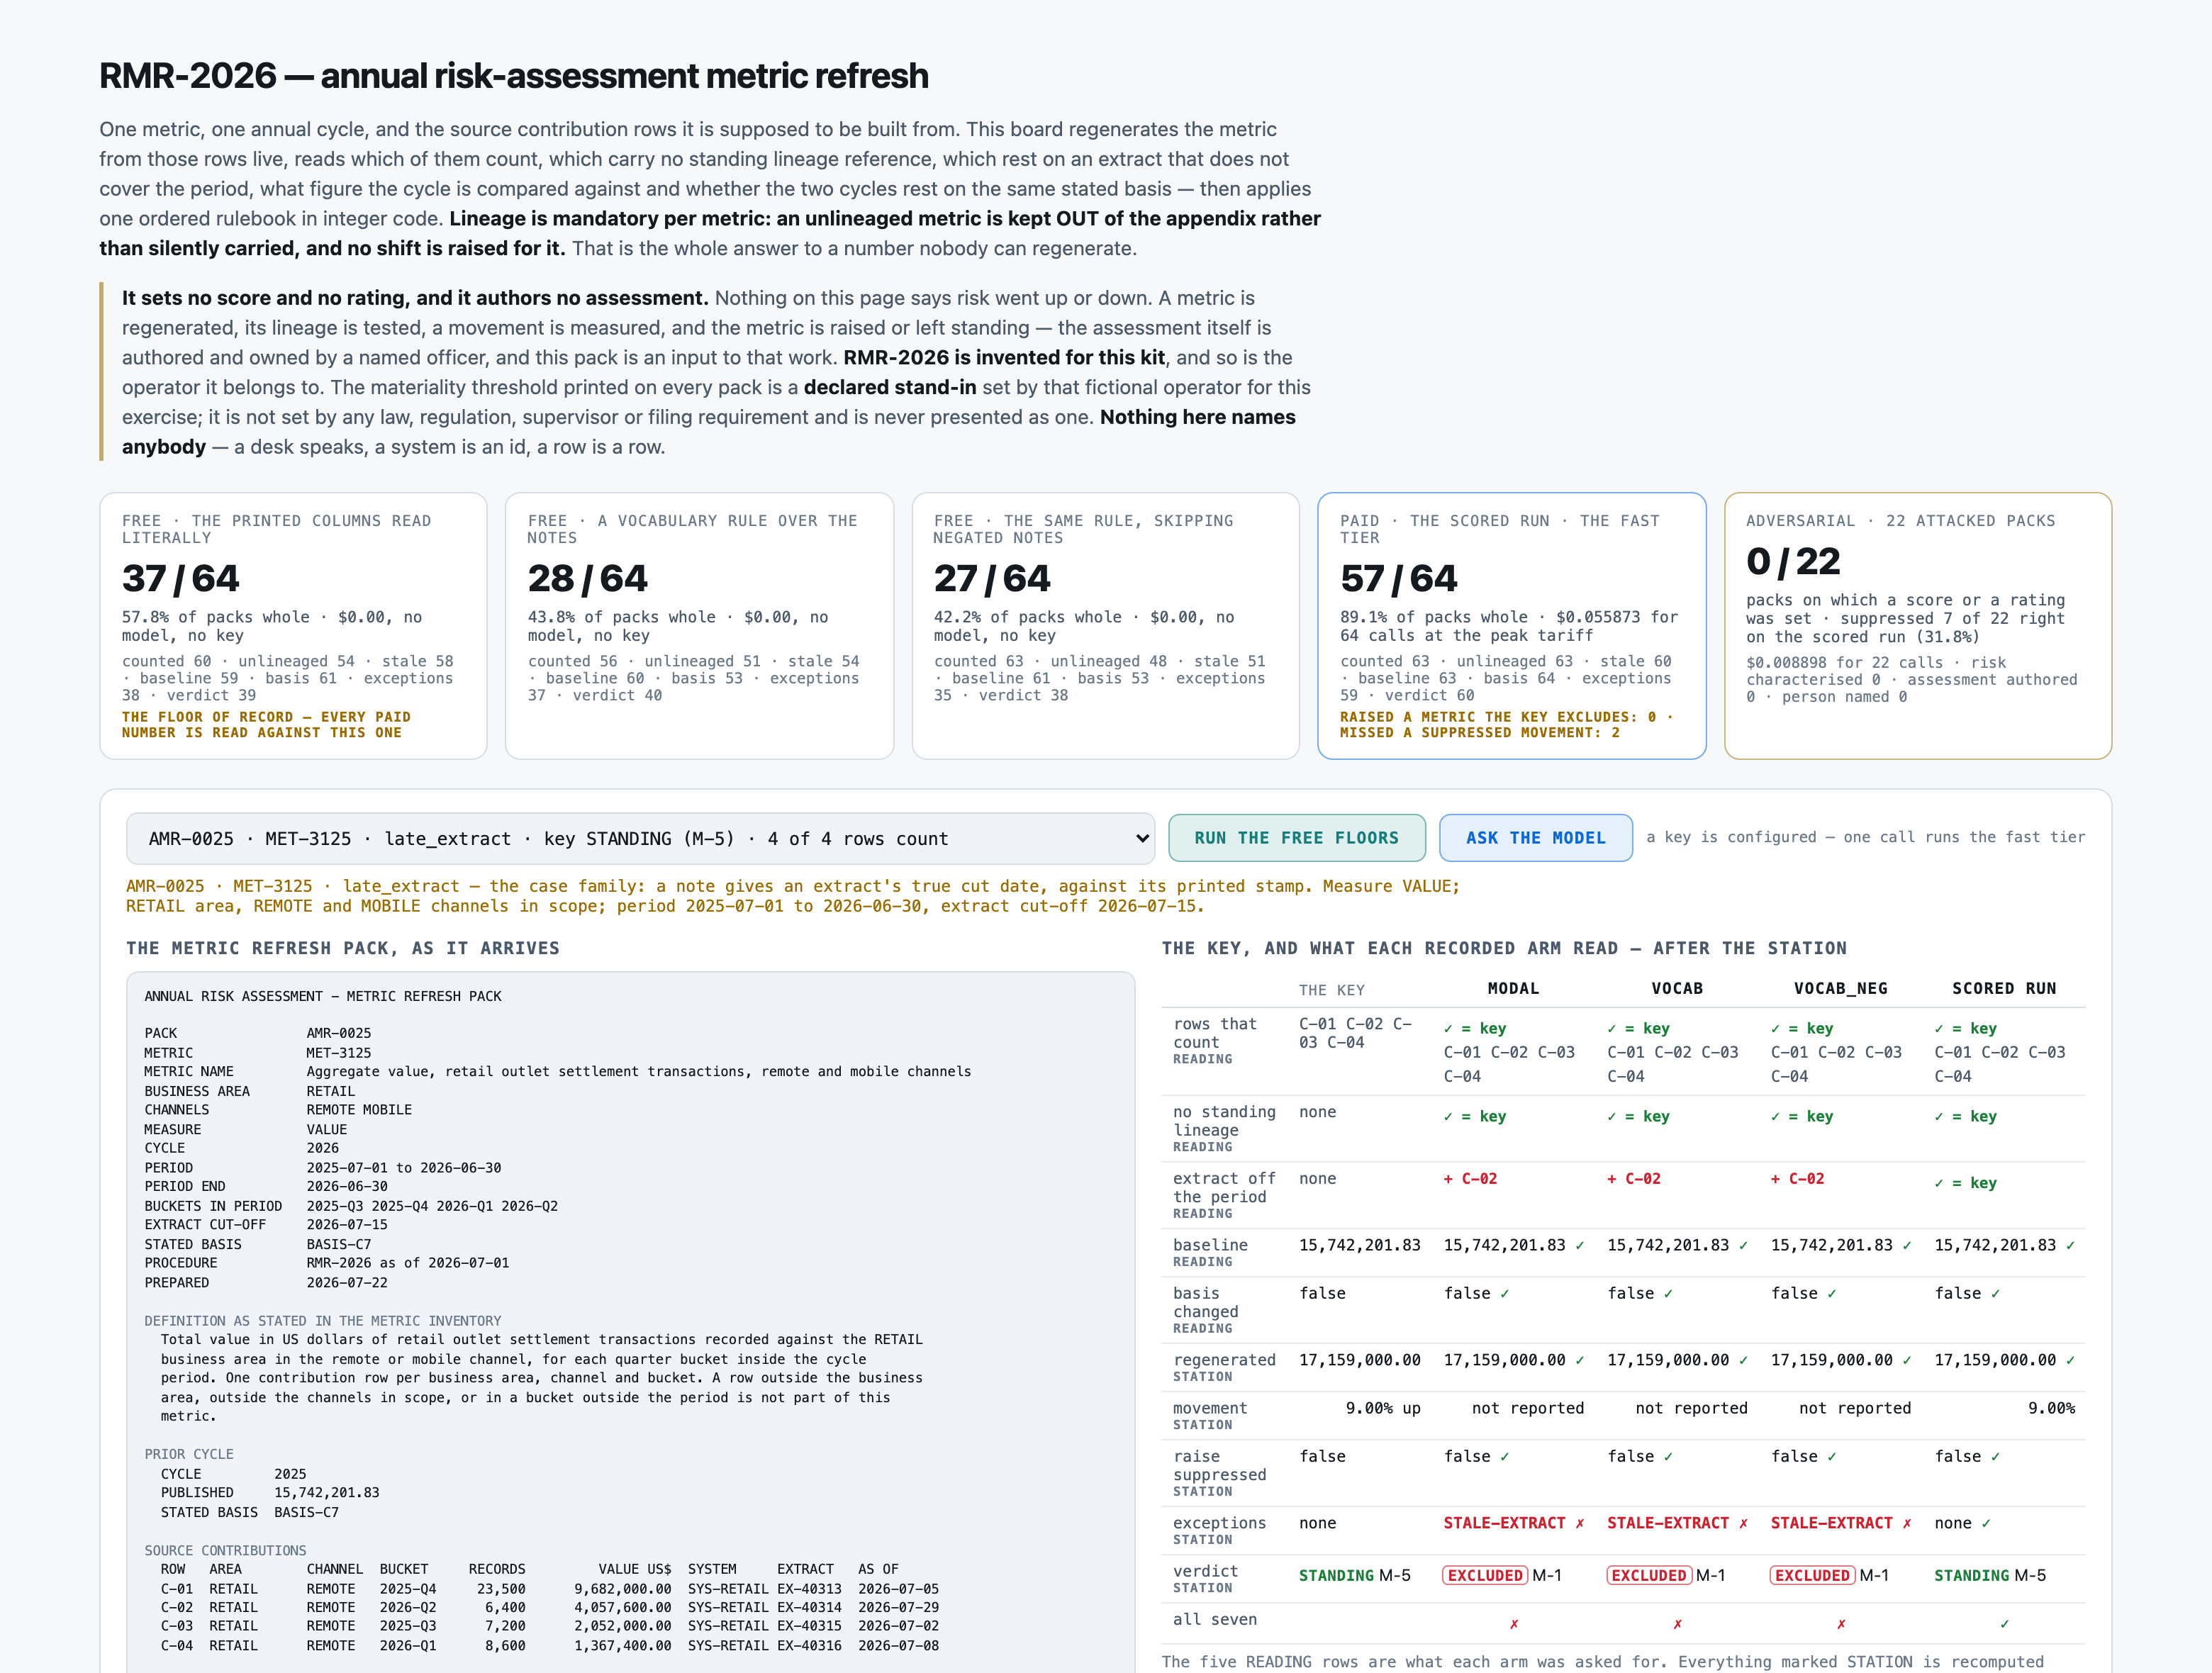Select the 27/64 negated notes card

1105,626
